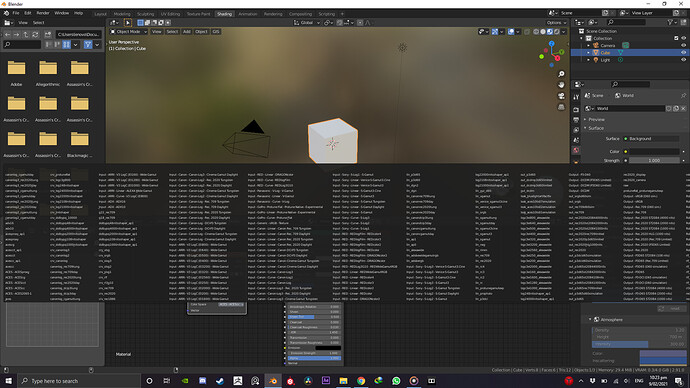This screenshot has width=690, height=388.
Task: Toggle camera view with the camera gizmo
Action: point(561,95)
